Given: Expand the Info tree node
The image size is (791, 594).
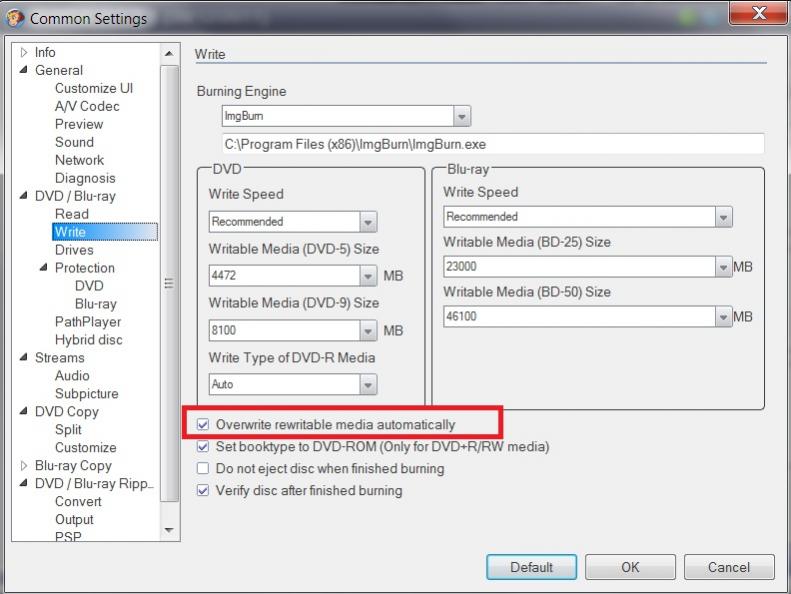Looking at the screenshot, I should click(23, 52).
